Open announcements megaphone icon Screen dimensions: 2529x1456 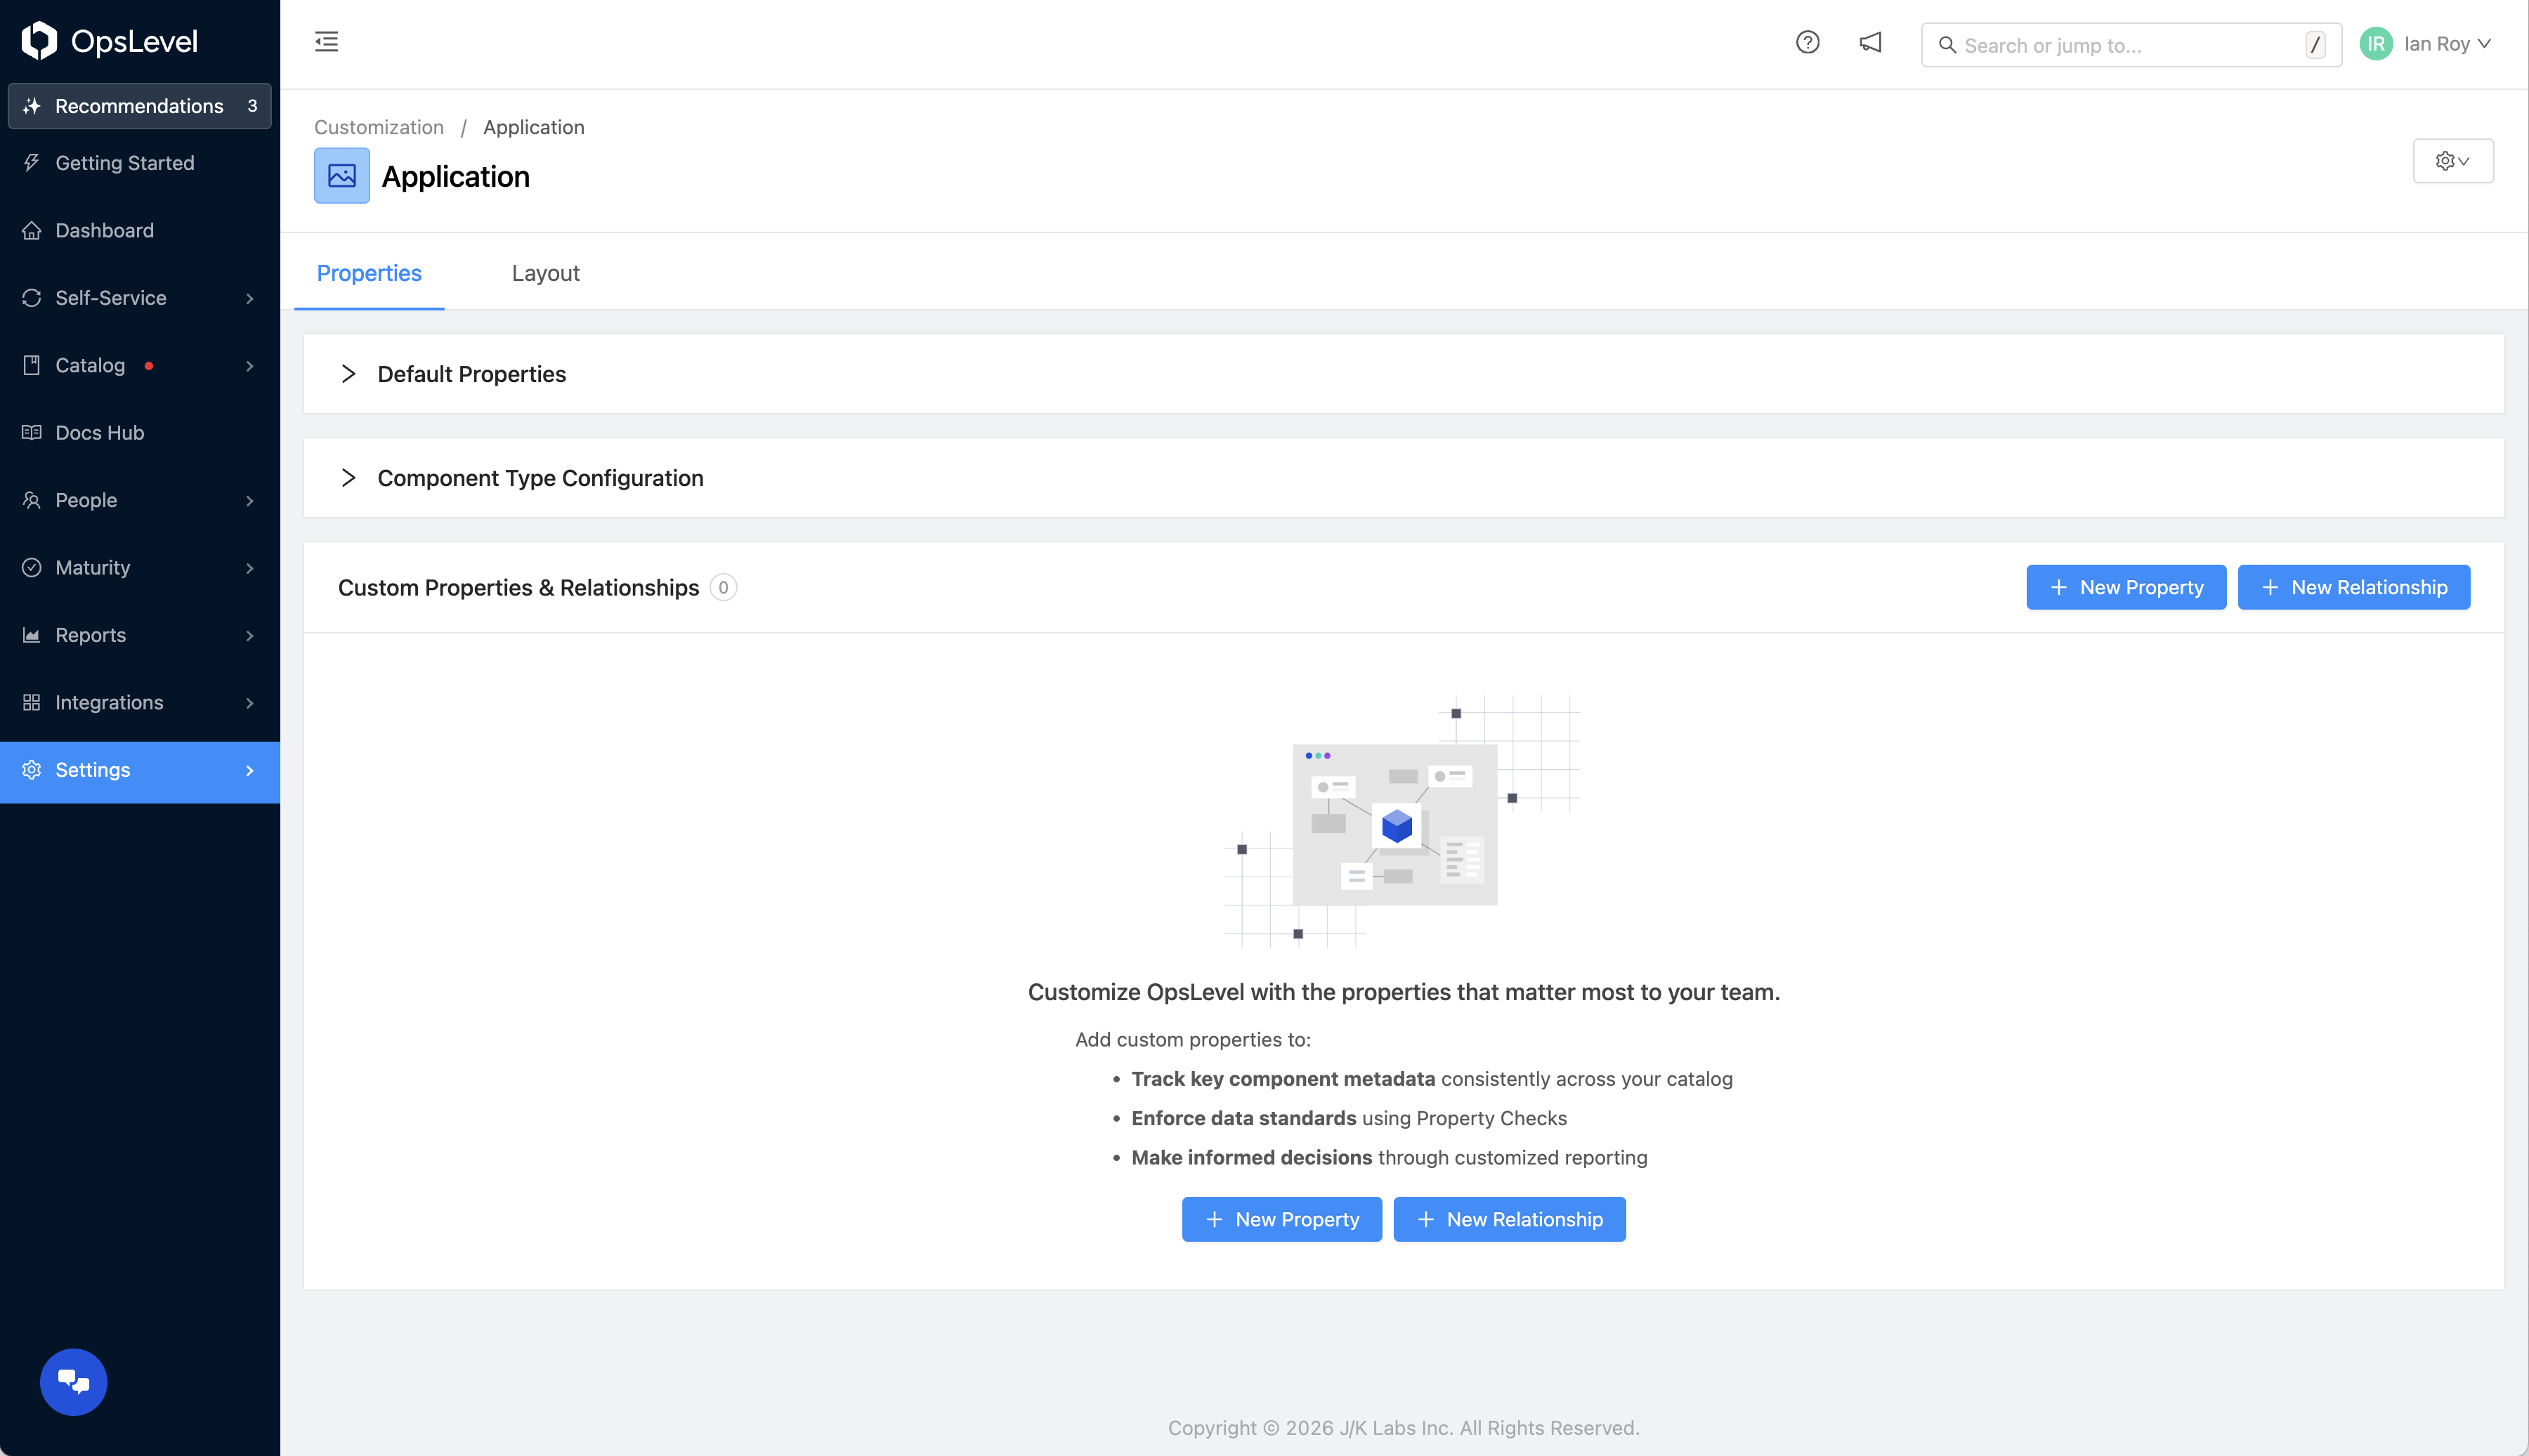point(1870,42)
